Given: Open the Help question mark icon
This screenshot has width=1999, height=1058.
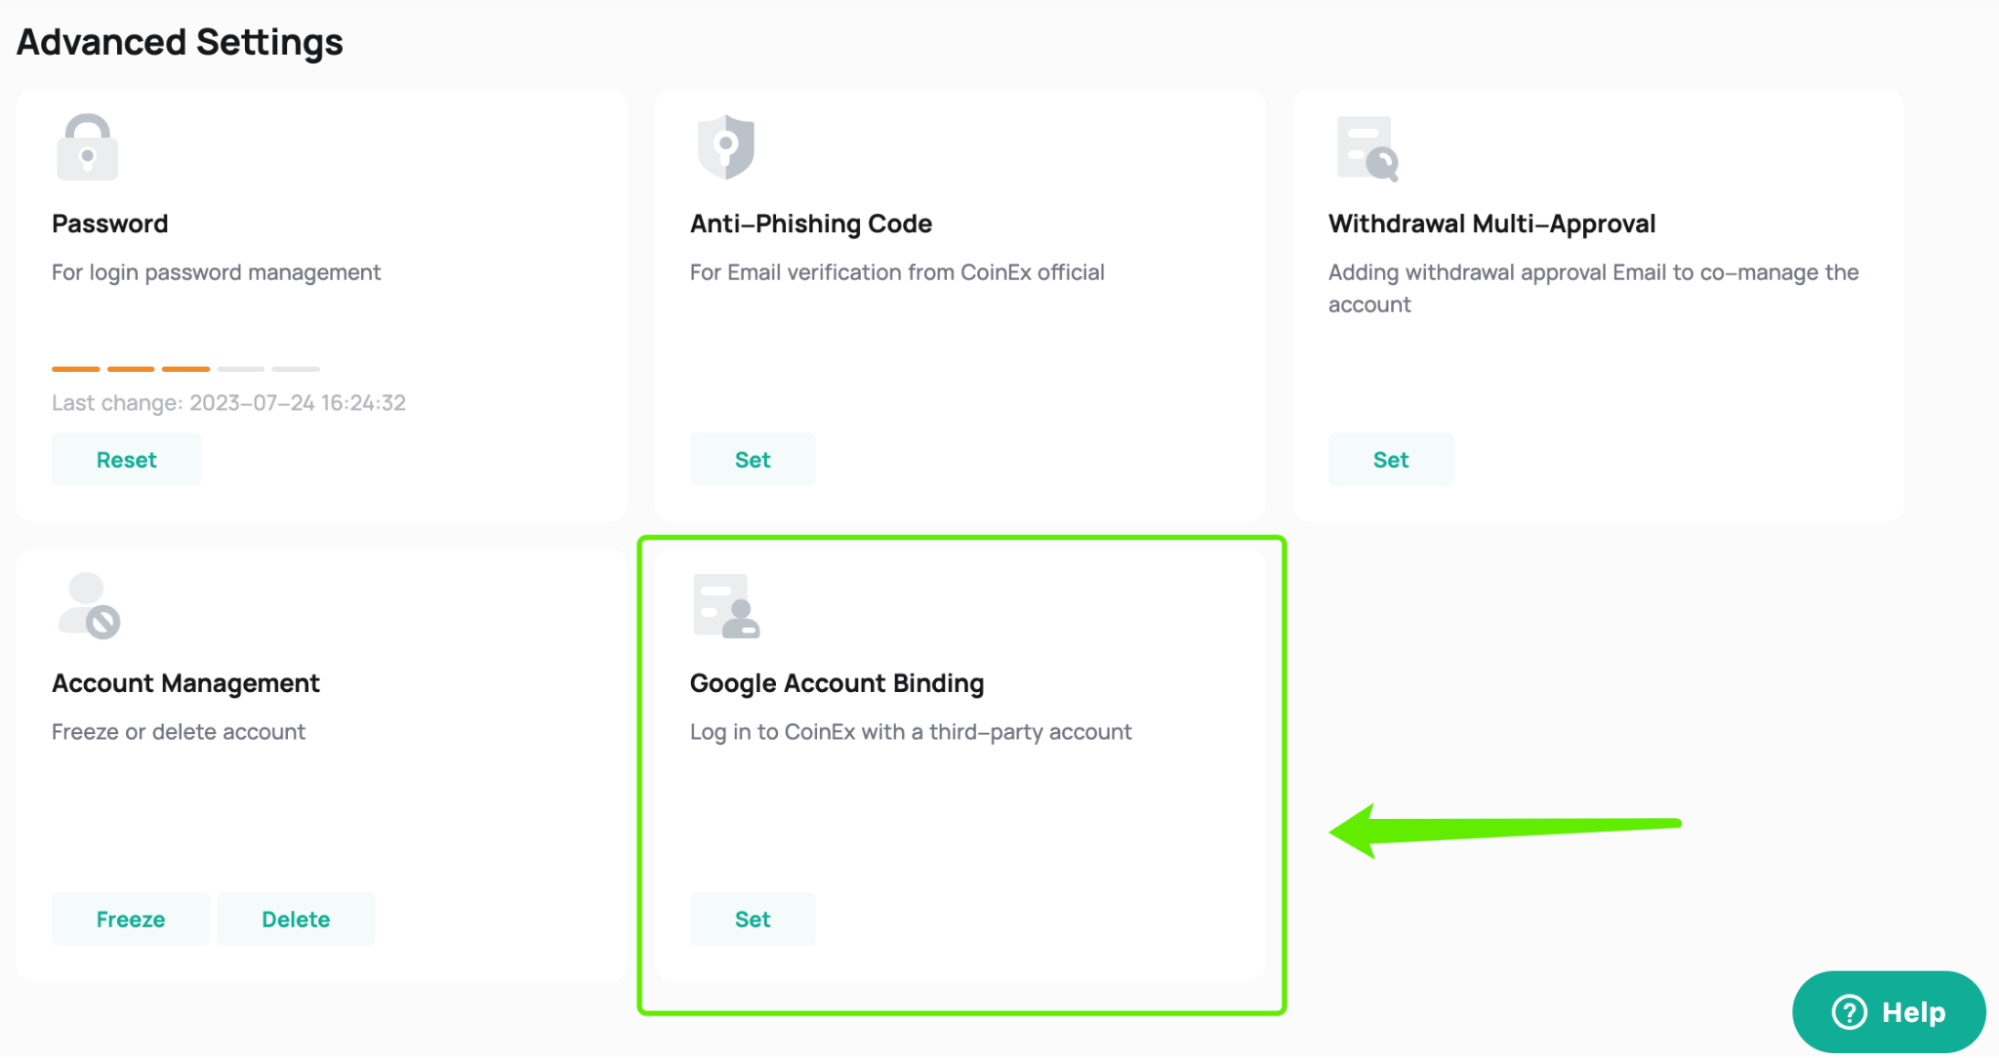Looking at the screenshot, I should 1851,1011.
